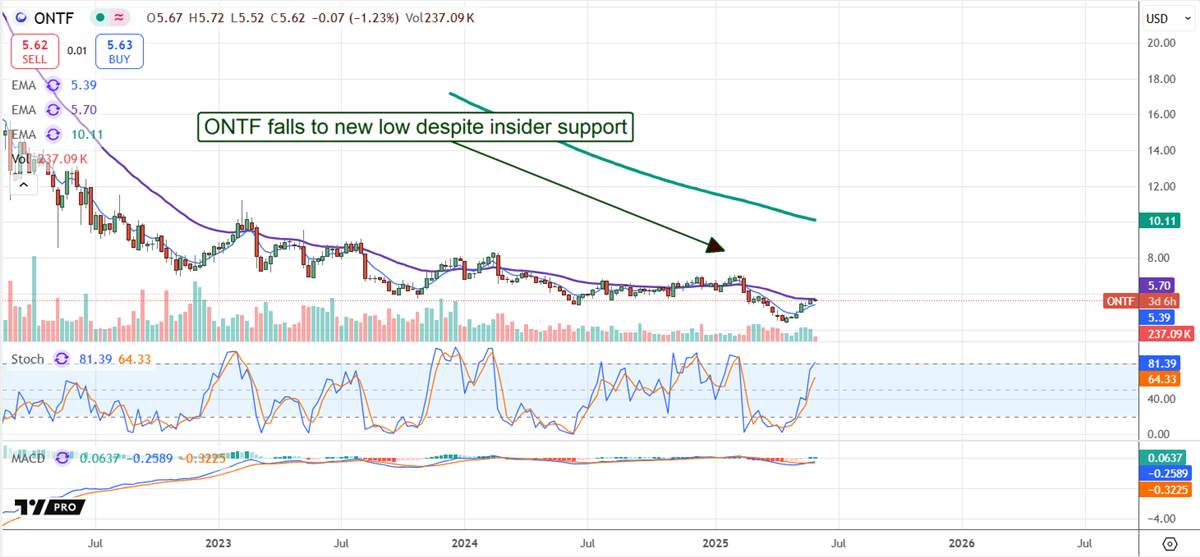The width and height of the screenshot is (1200, 557).
Task: Select the EMA label showing 10.11
Action: [25, 134]
